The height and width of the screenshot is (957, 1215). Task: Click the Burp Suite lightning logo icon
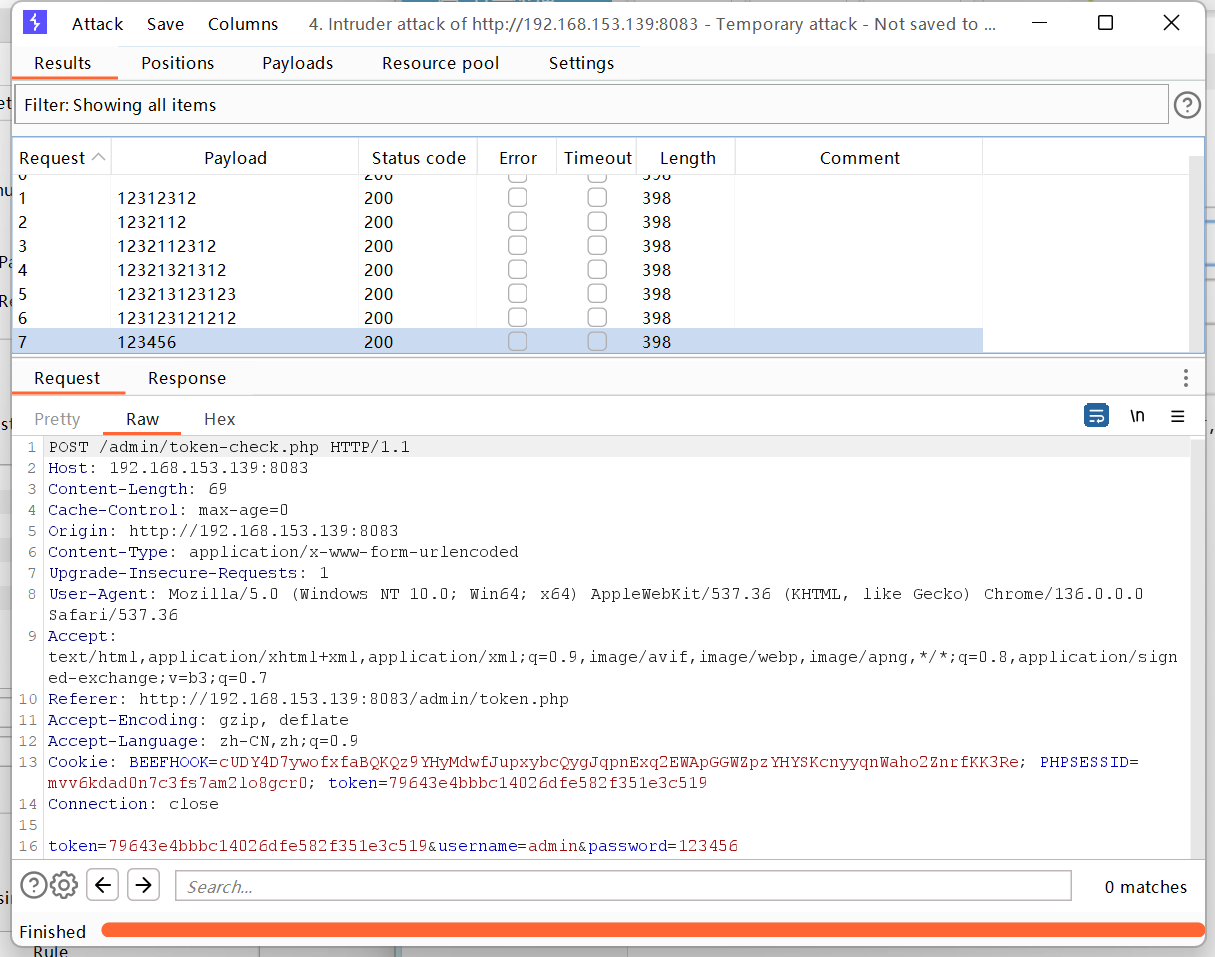click(35, 23)
